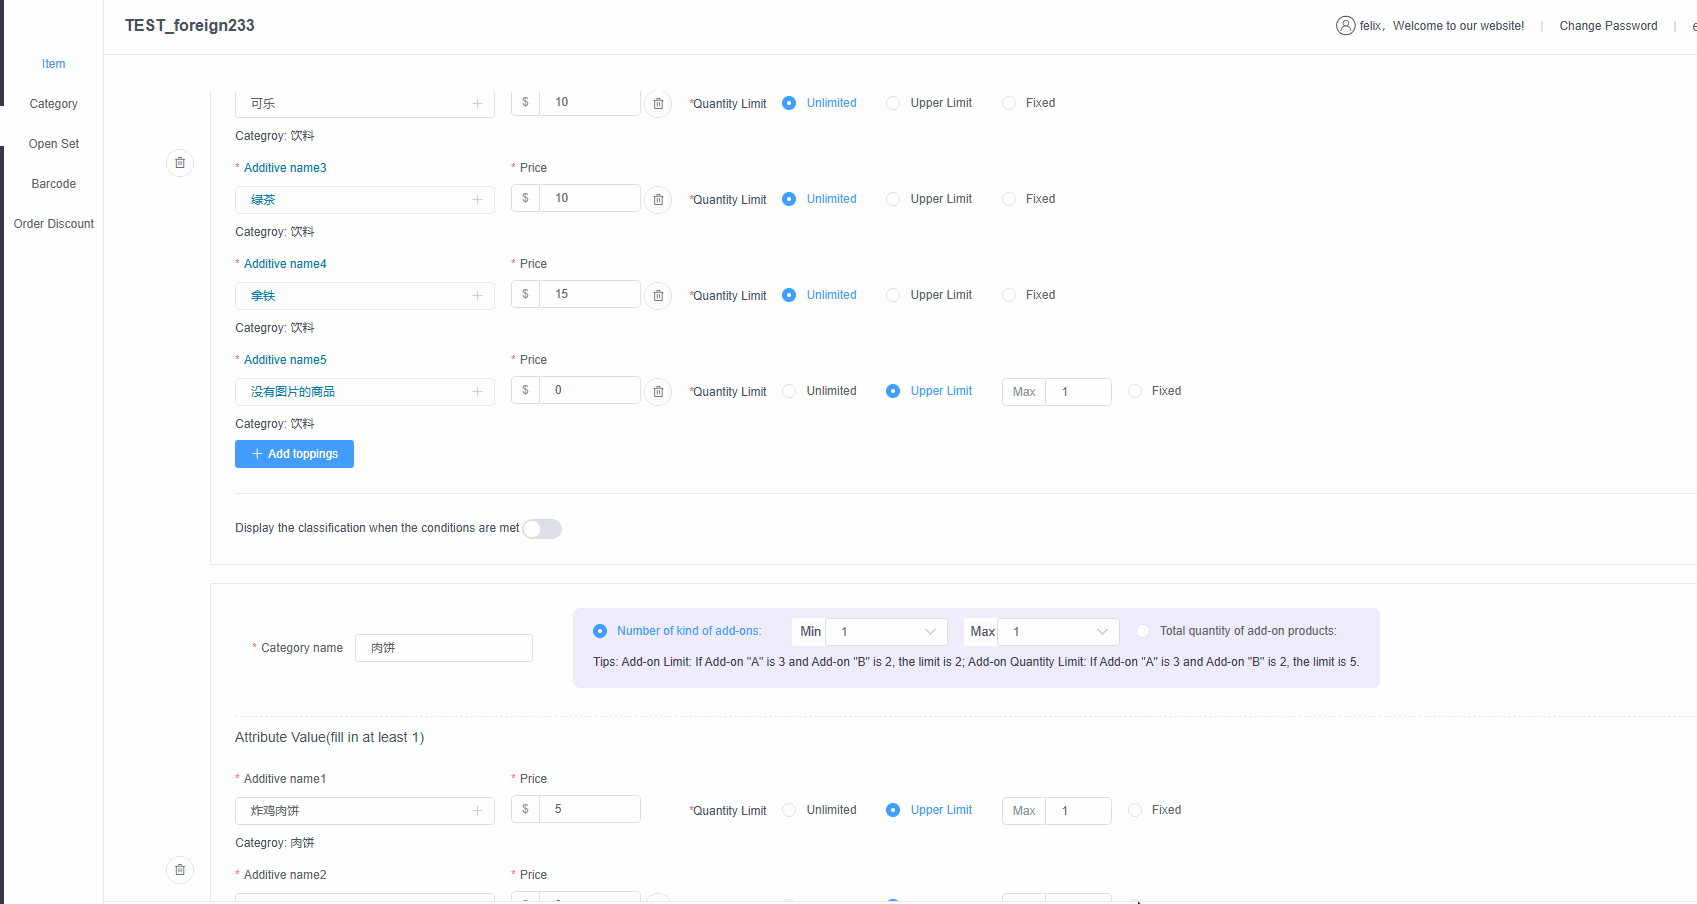Delete the 饮料 category block via trash
Viewport: 1697px width, 904px height.
pyautogui.click(x=180, y=163)
